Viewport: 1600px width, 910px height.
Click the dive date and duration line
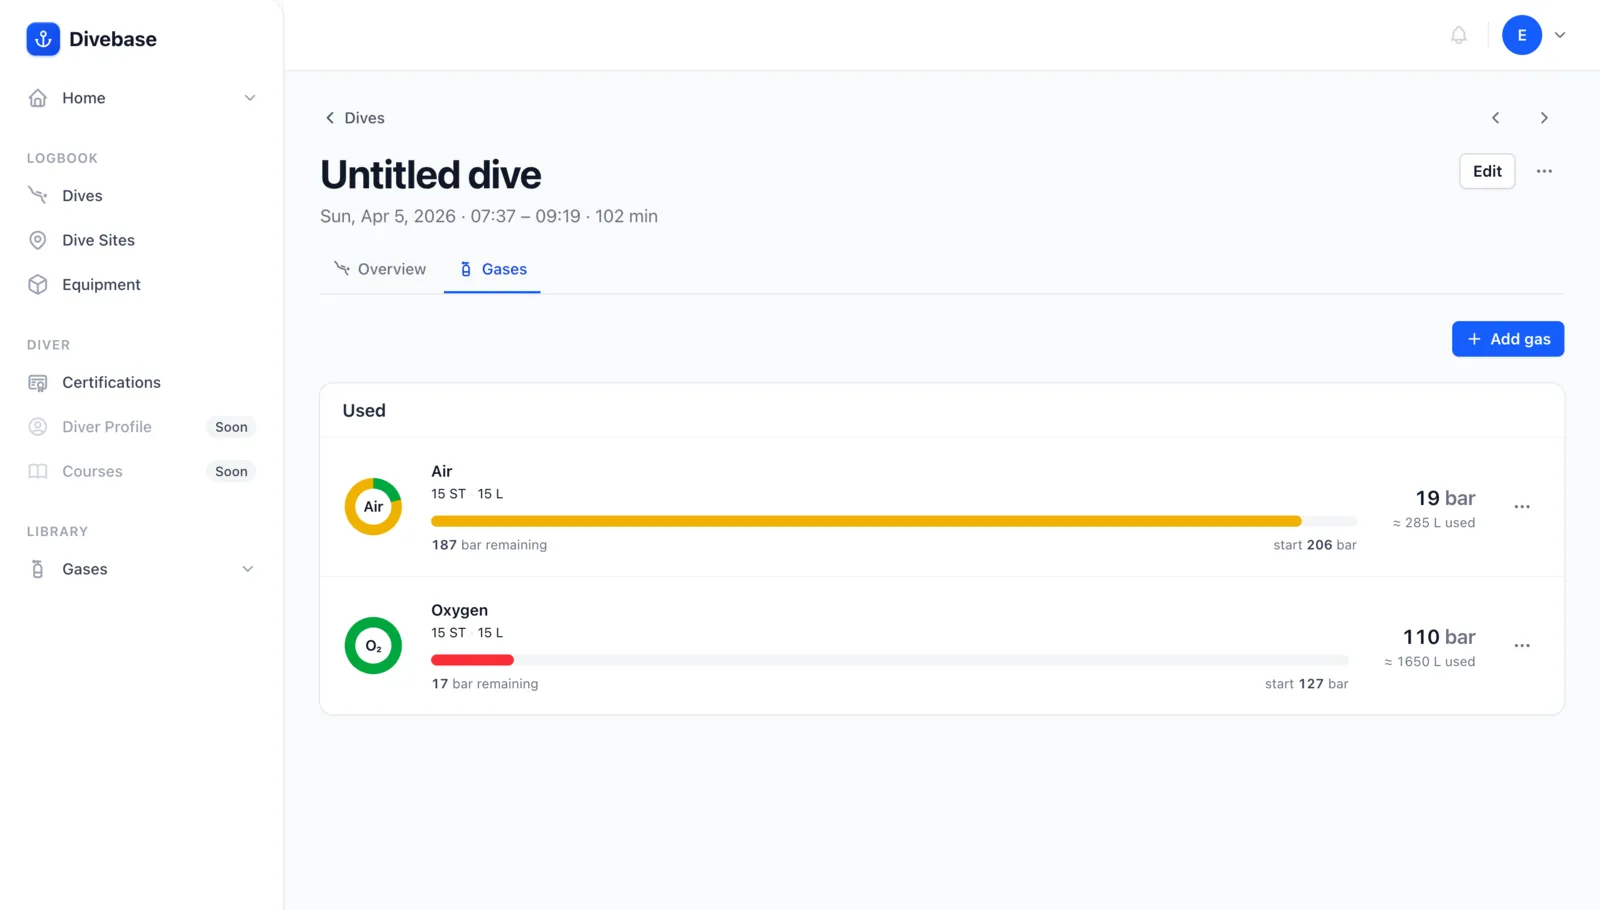pos(489,216)
